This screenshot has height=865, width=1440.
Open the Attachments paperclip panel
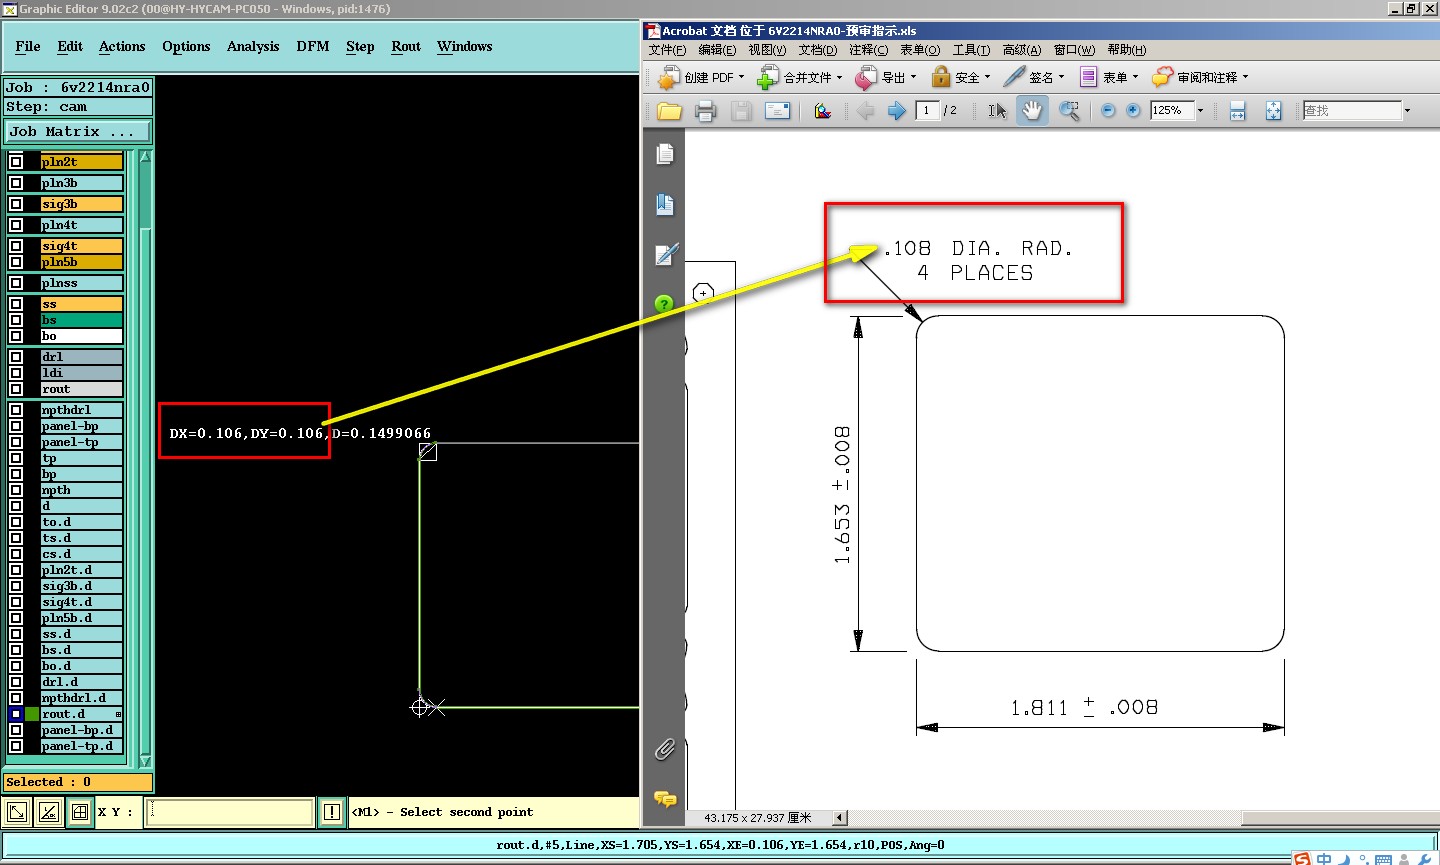(665, 749)
